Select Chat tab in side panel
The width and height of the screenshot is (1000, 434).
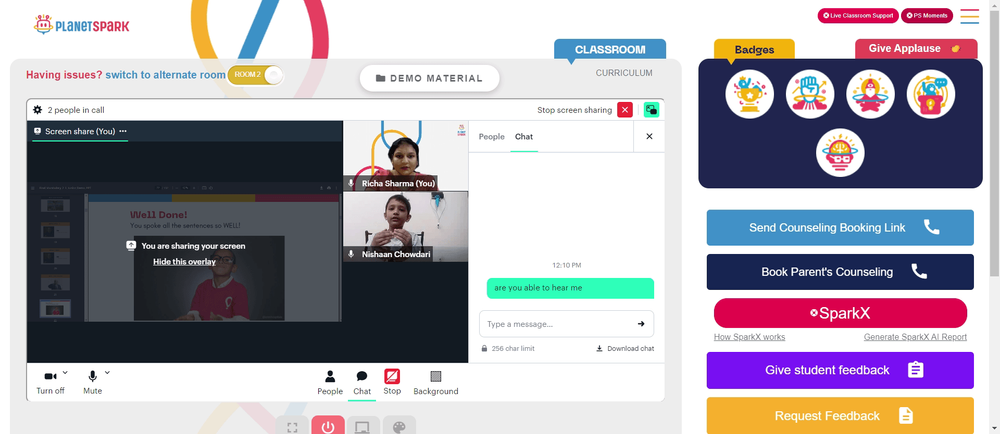[524, 136]
